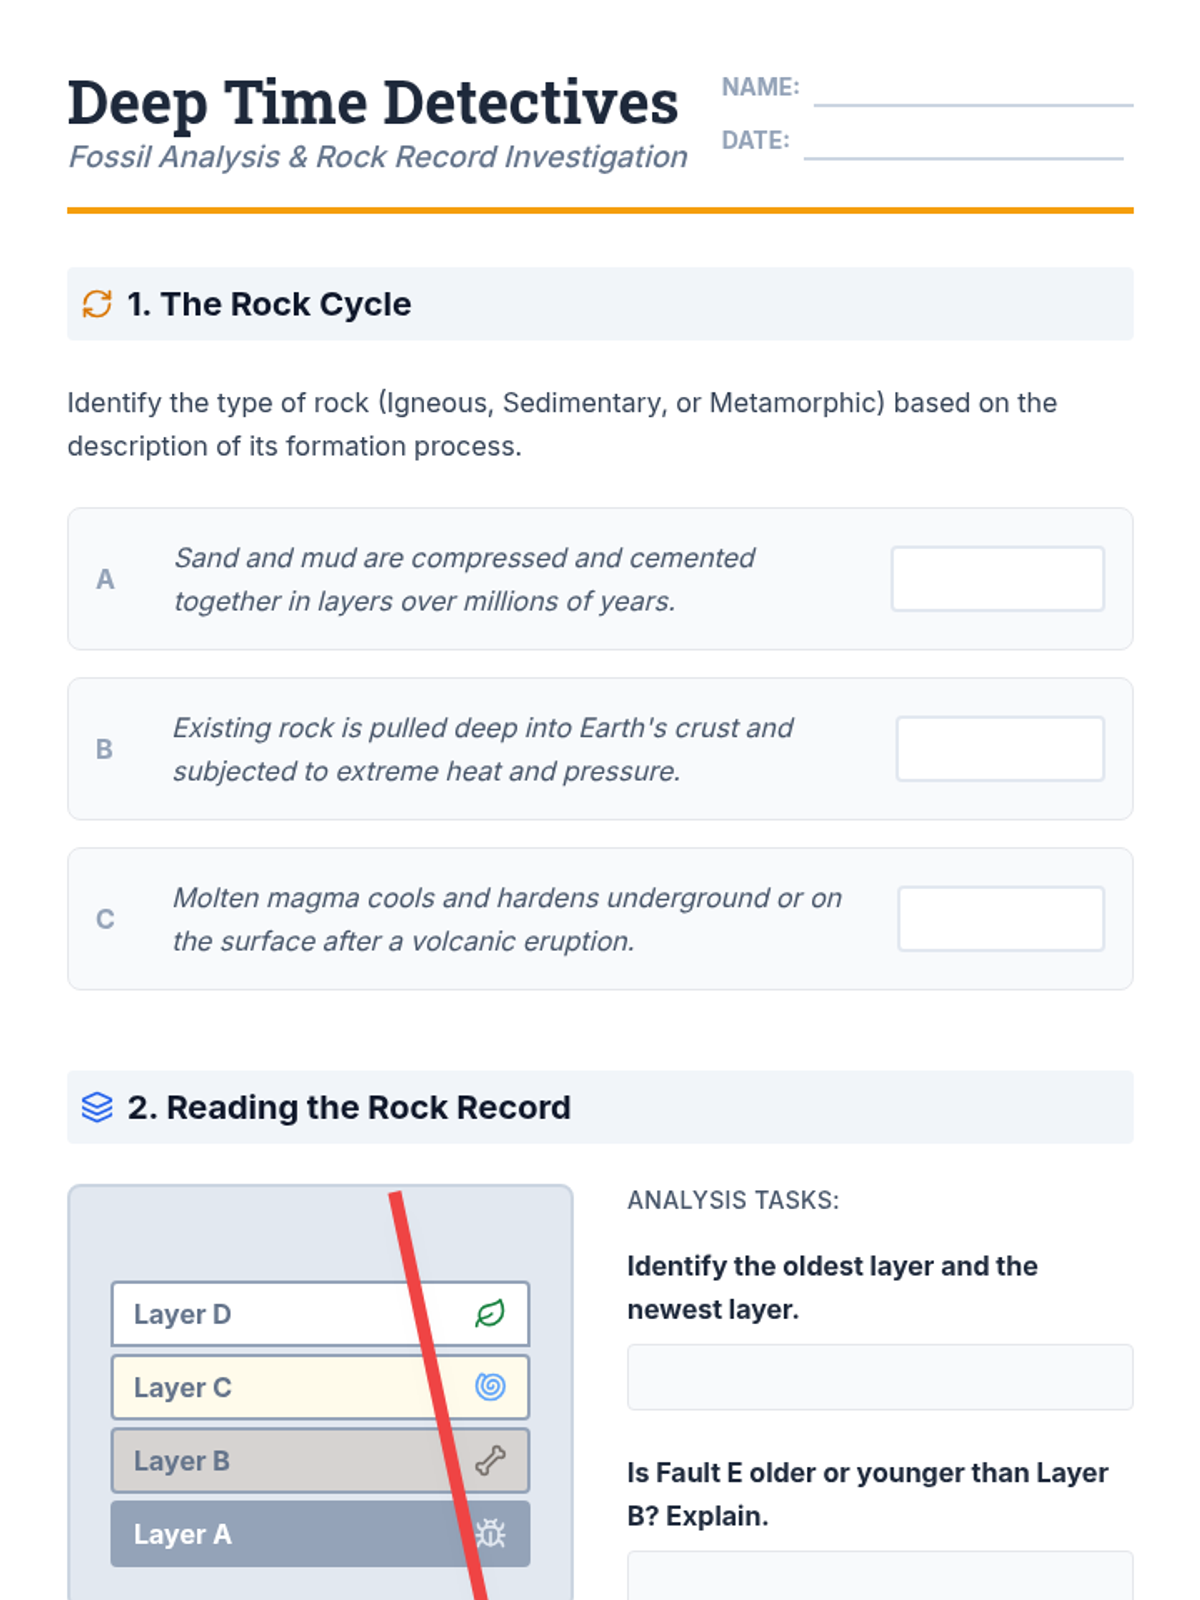The width and height of the screenshot is (1200, 1600).
Task: Click the answer box for description C
Action: coord(1000,919)
